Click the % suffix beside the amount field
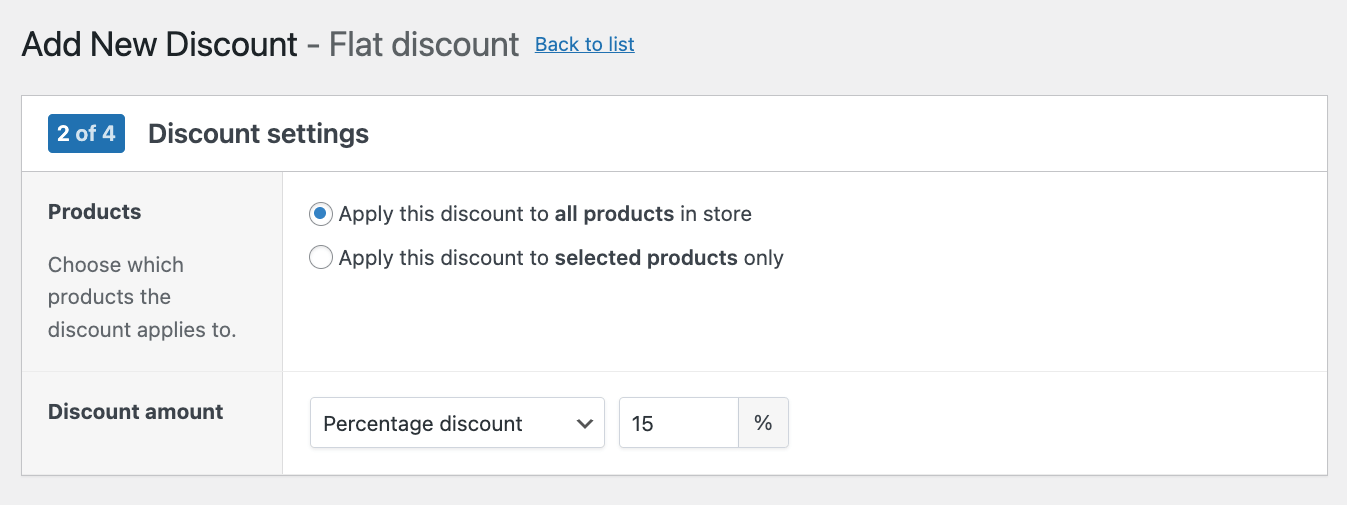Image resolution: width=1347 pixels, height=505 pixels. point(763,423)
